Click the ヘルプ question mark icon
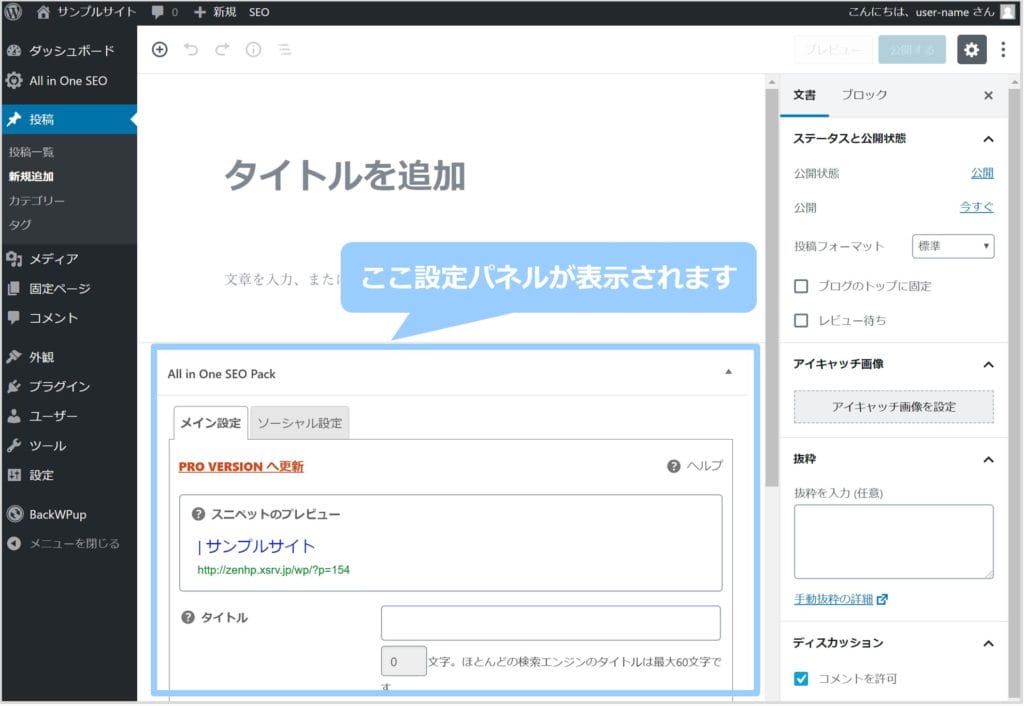 tap(674, 466)
